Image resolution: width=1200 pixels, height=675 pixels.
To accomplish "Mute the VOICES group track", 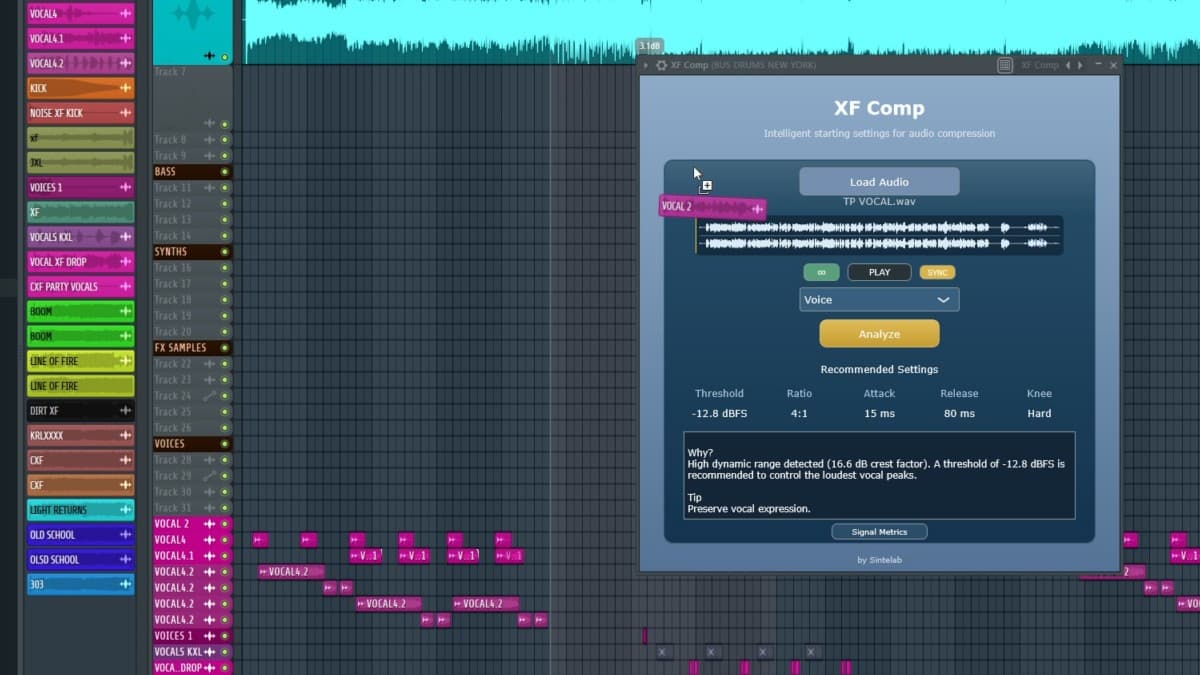I will 225,444.
